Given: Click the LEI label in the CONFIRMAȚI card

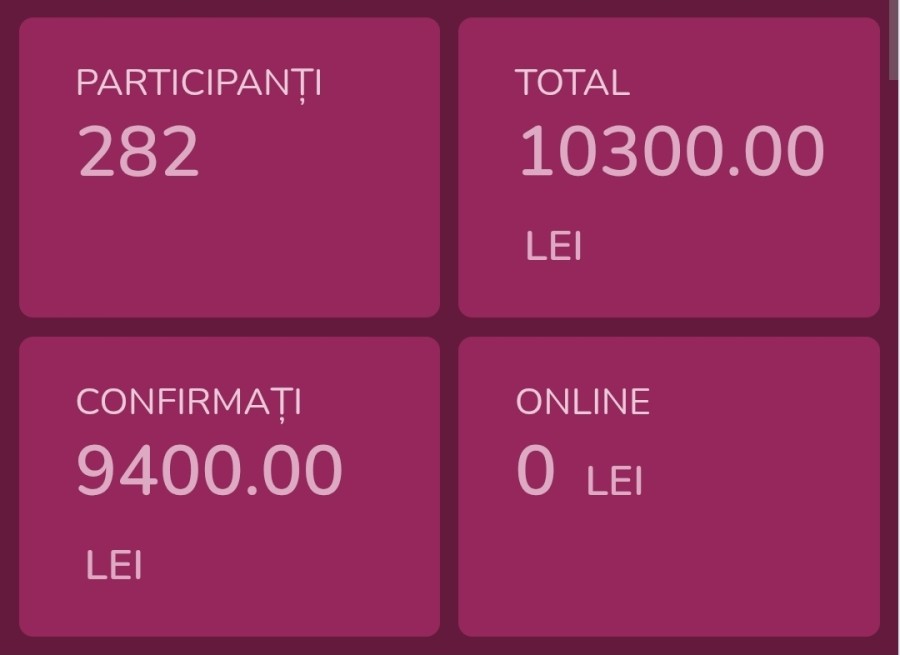Looking at the screenshot, I should (116, 561).
